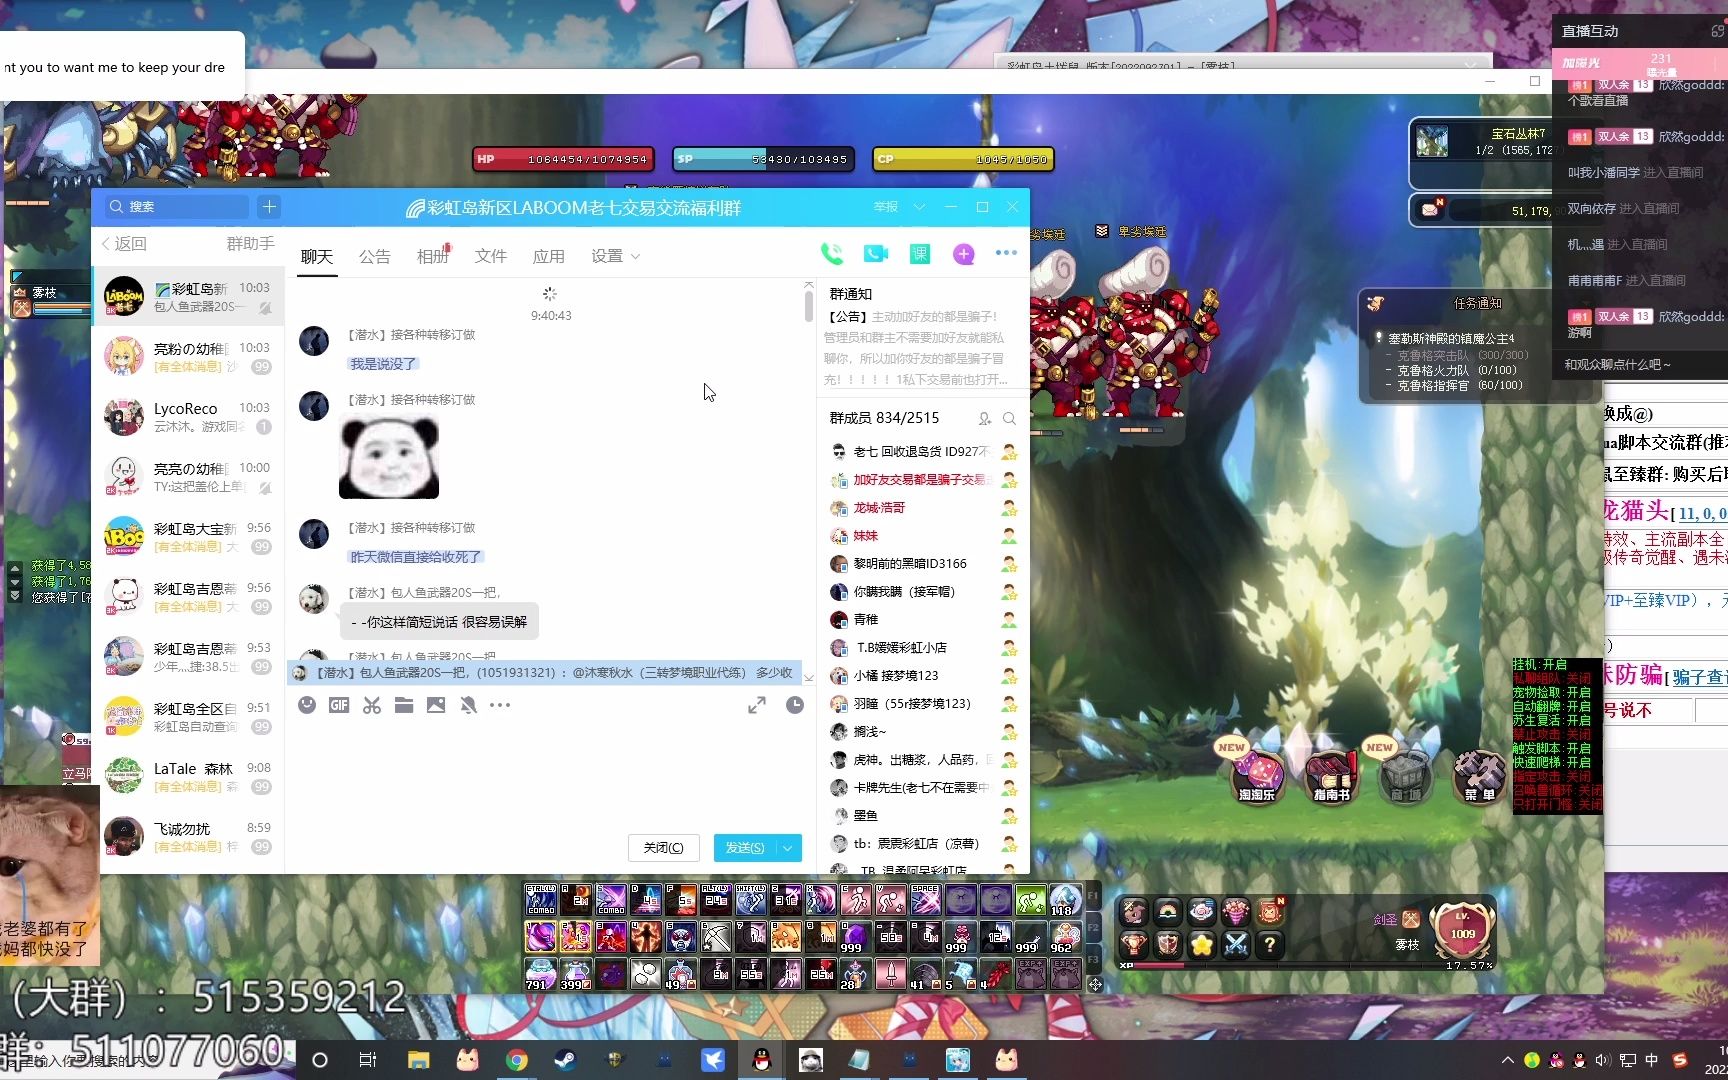Image resolution: width=1728 pixels, height=1080 pixels.
Task: Click the rainbow icon in game panel
Action: (x=1167, y=911)
